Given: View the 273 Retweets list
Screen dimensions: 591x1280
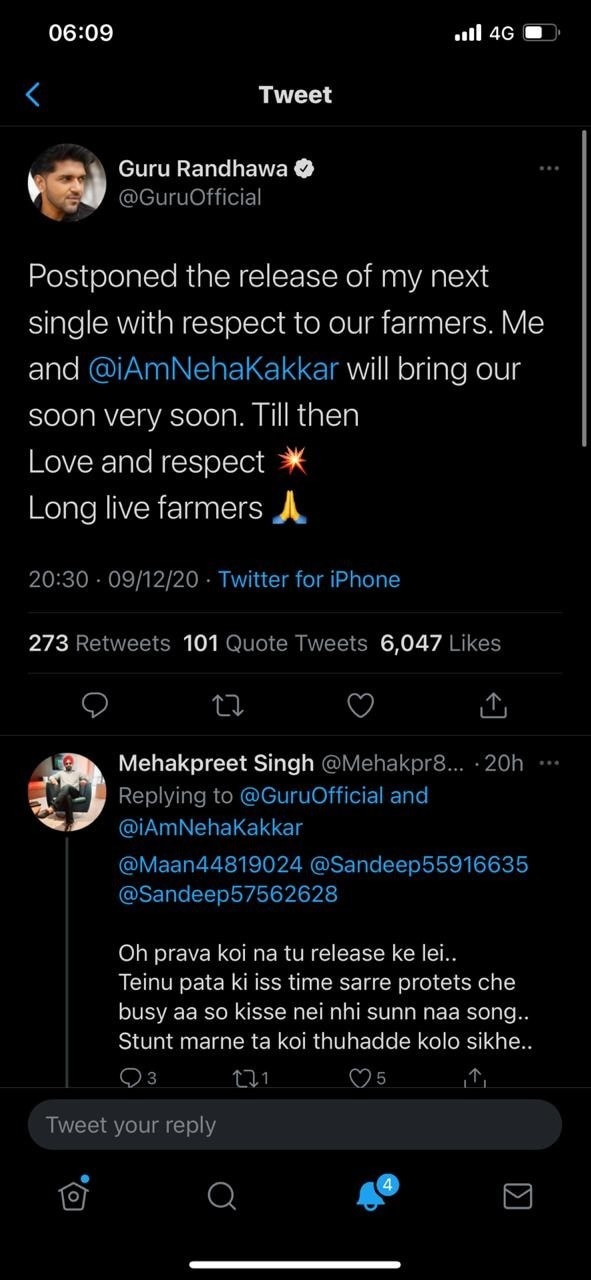Looking at the screenshot, I should [99, 643].
